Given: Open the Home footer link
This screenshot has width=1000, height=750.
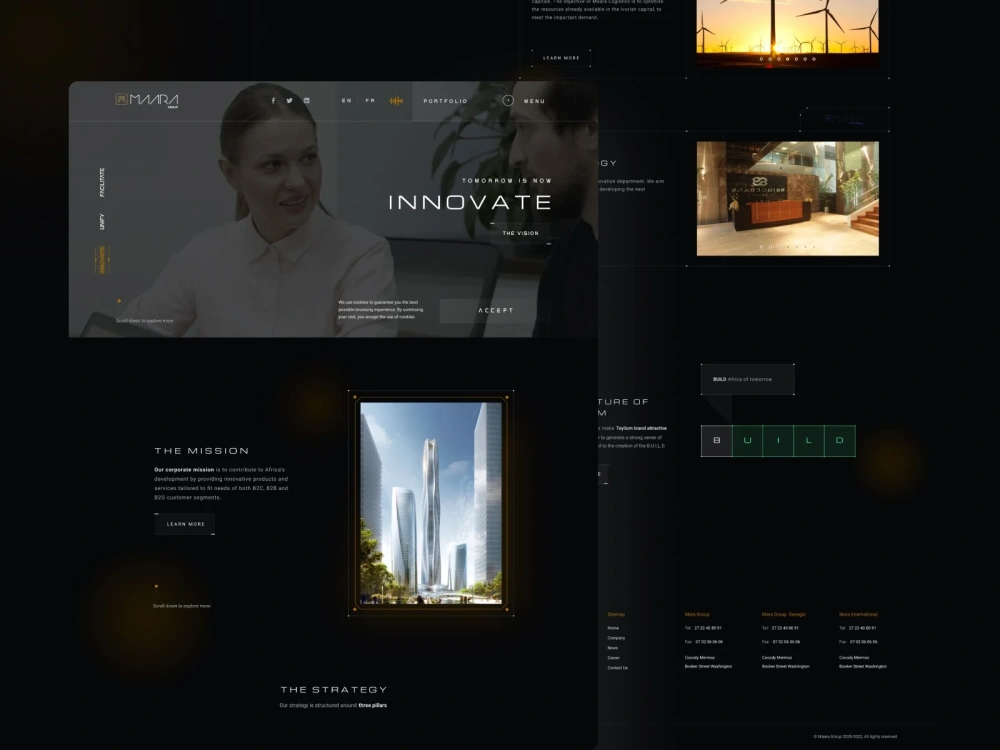Looking at the screenshot, I should click(x=614, y=628).
